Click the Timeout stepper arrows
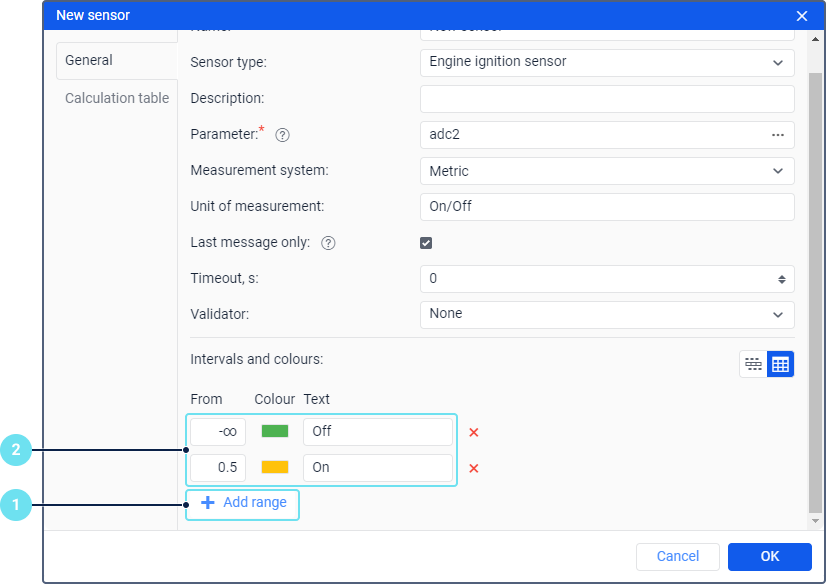The height and width of the screenshot is (584, 826). tap(781, 279)
